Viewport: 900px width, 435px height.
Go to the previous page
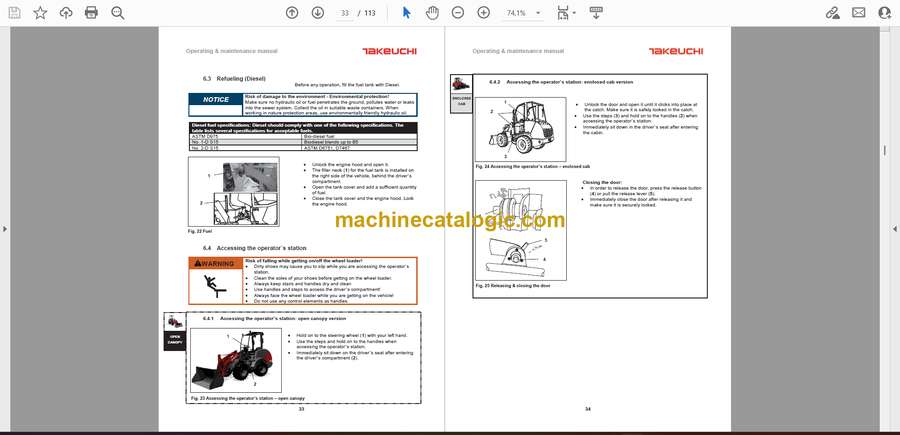[x=292, y=13]
